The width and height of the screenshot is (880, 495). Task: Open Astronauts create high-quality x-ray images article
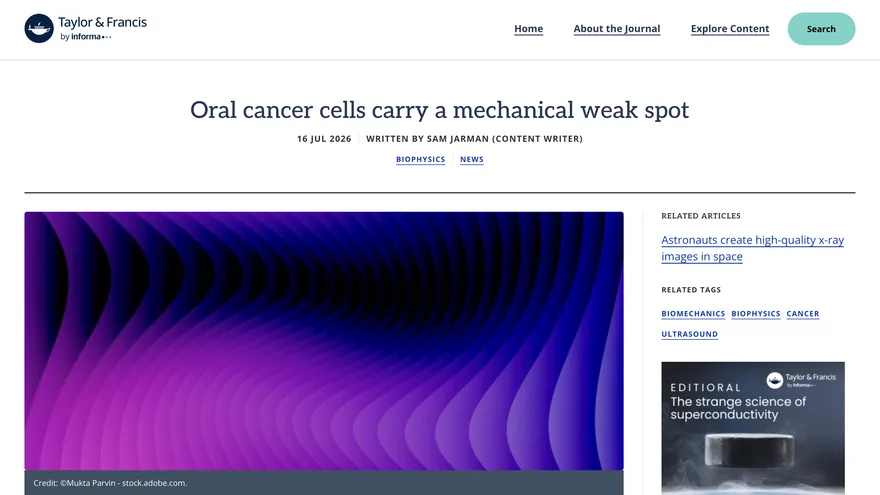click(752, 248)
